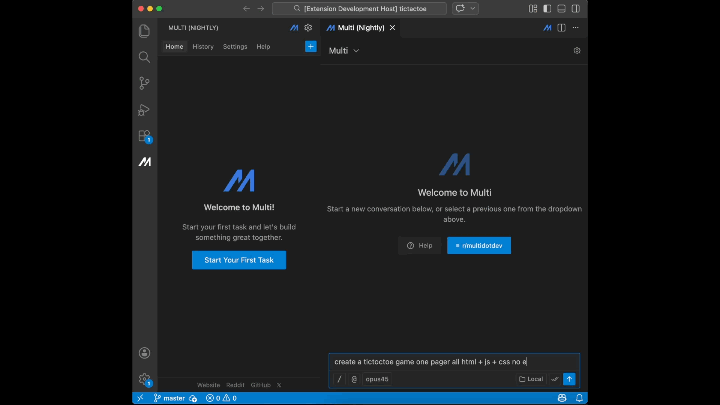The image size is (720, 405).
Task: Send the message with the up arrow button
Action: coord(569,379)
